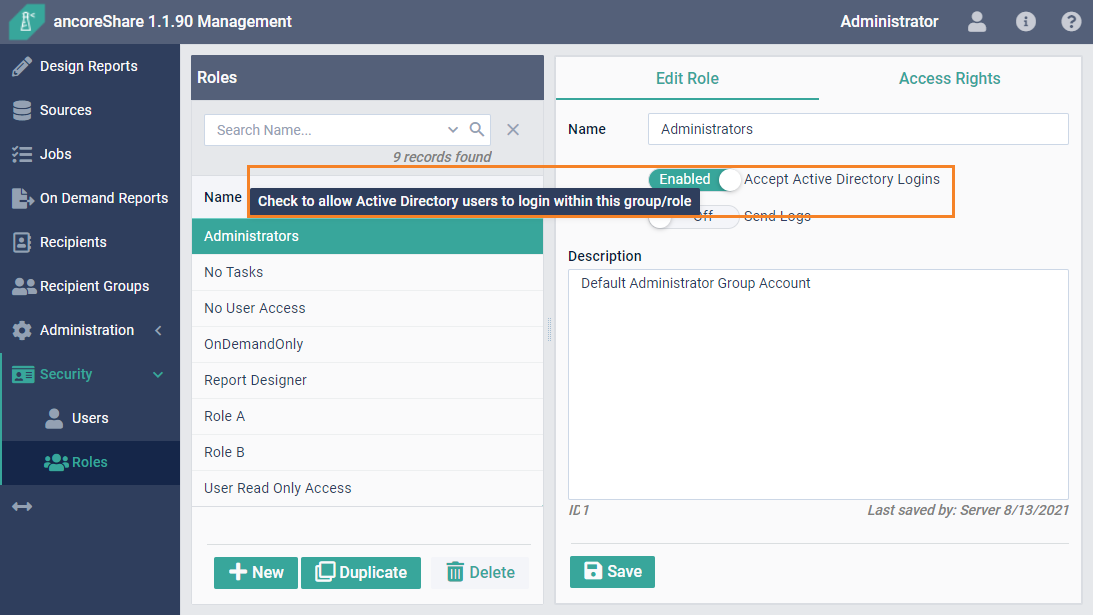
Task: Create a New role
Action: pyautogui.click(x=256, y=572)
